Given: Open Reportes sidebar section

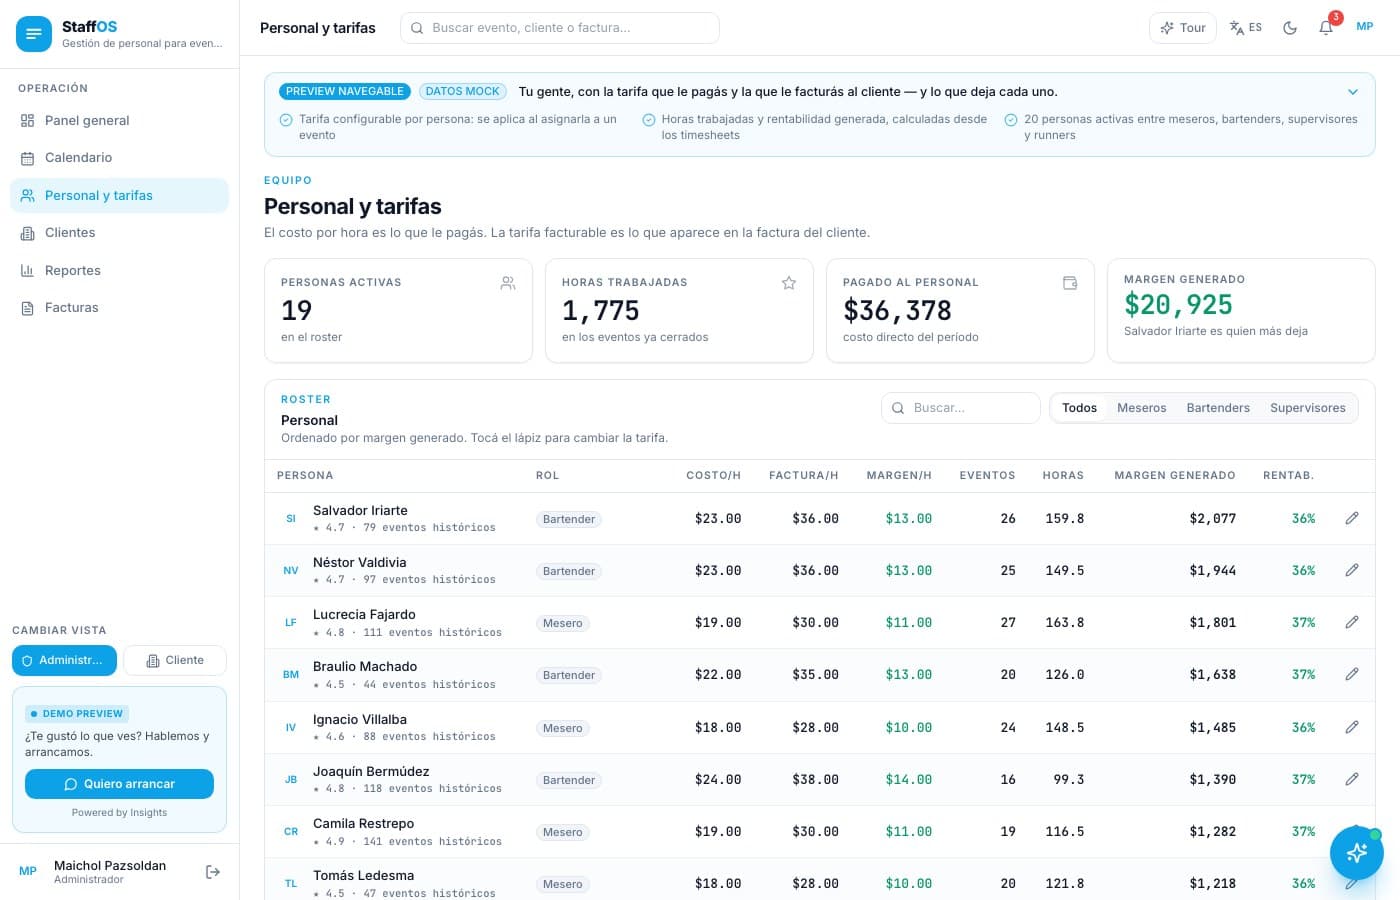Looking at the screenshot, I should pos(119,270).
